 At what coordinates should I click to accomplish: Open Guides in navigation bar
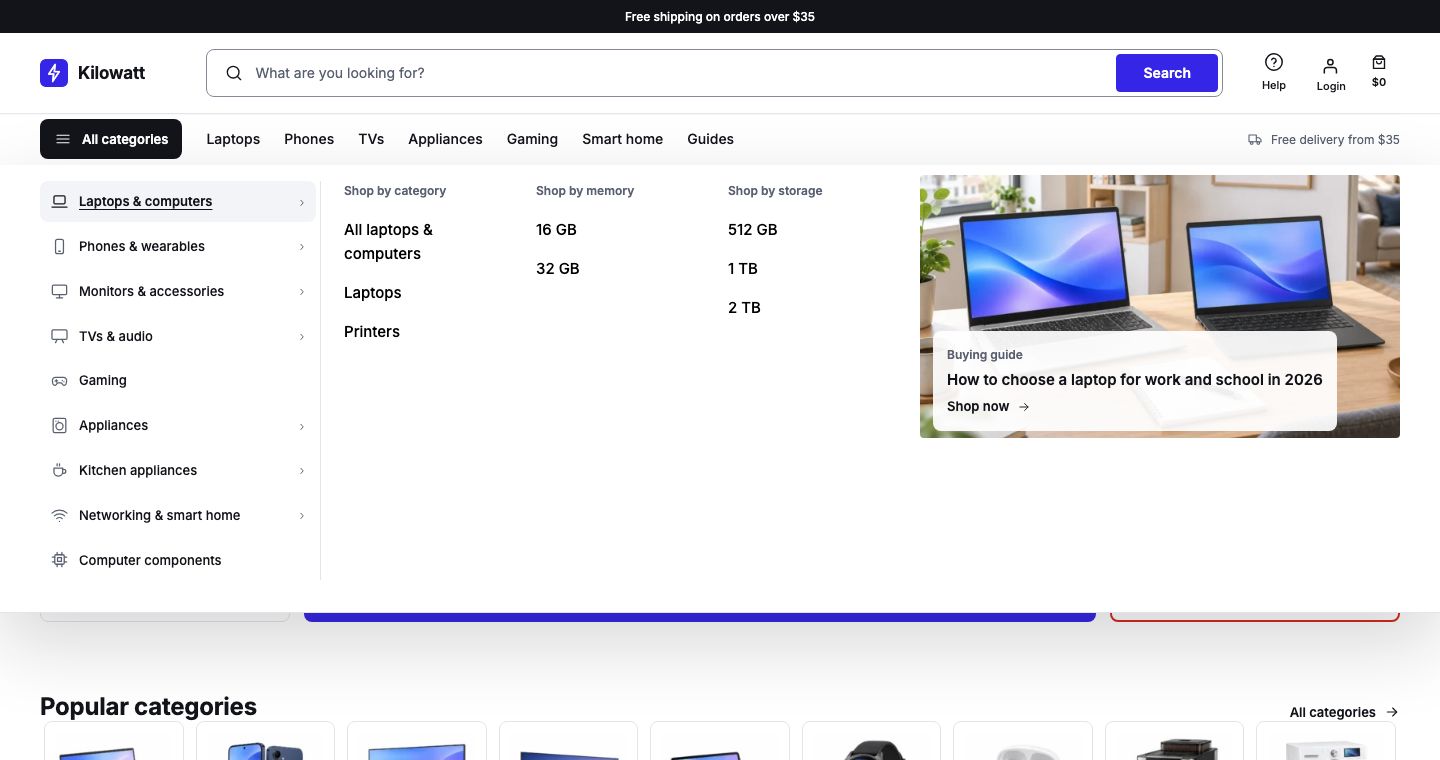click(710, 139)
